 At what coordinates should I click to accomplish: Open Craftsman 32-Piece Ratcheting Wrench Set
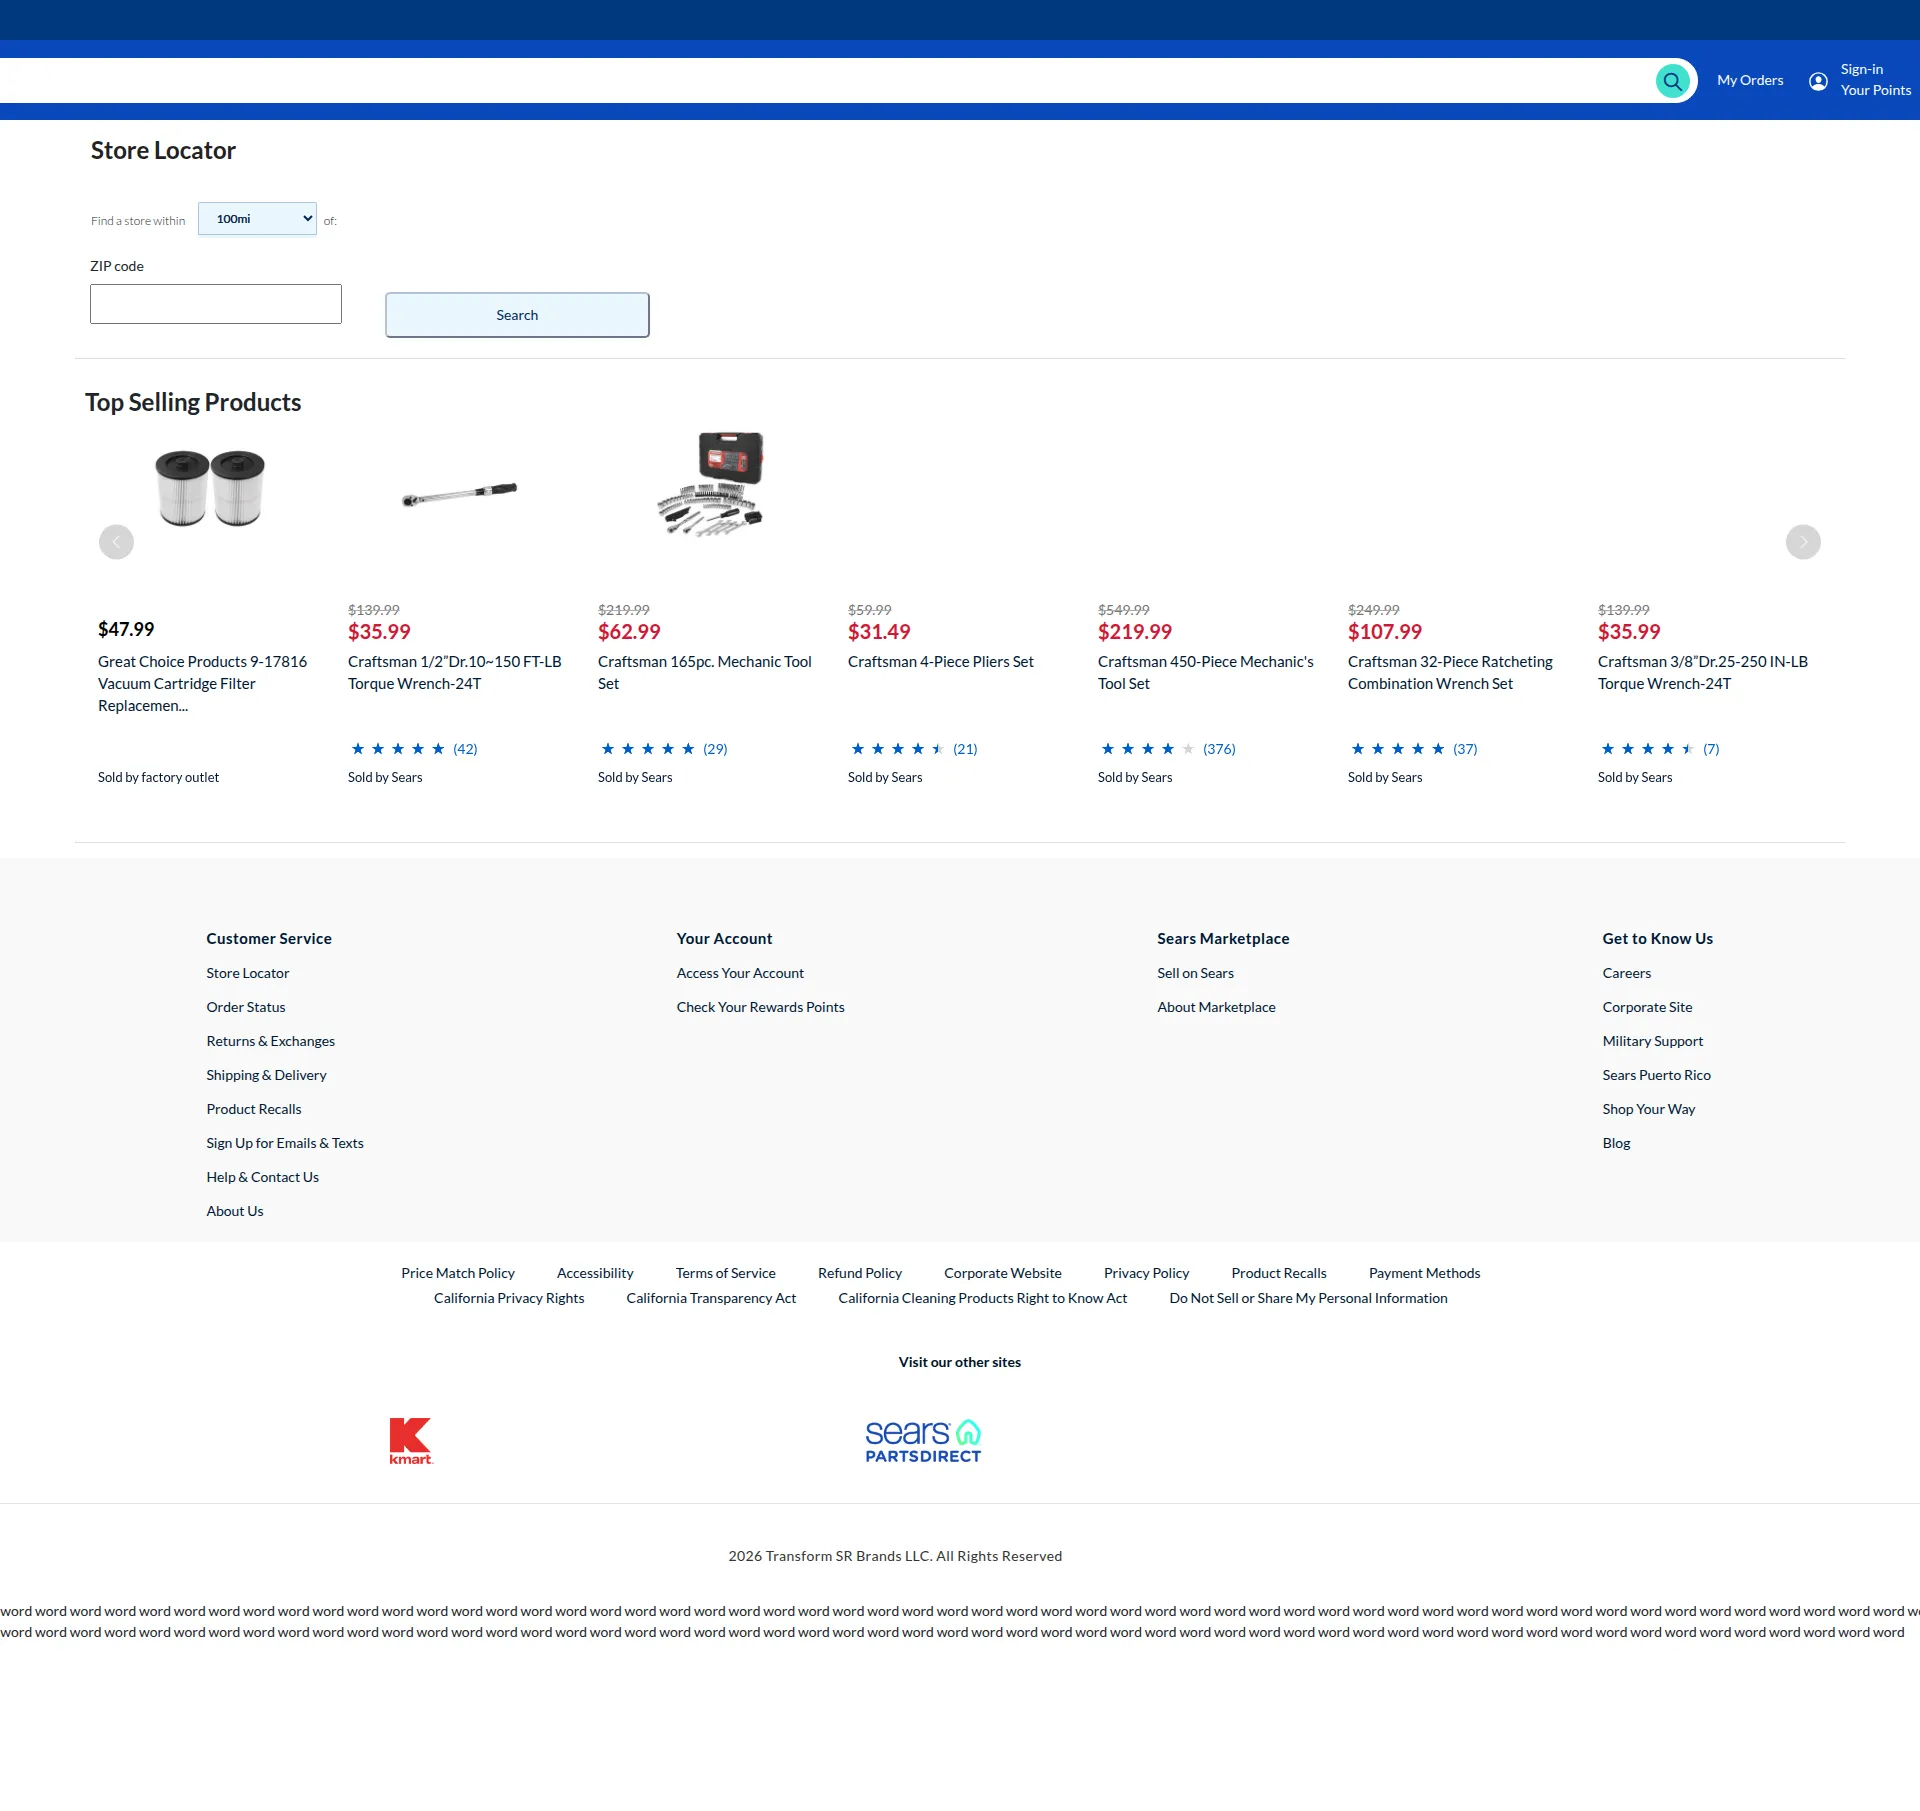pos(1450,673)
